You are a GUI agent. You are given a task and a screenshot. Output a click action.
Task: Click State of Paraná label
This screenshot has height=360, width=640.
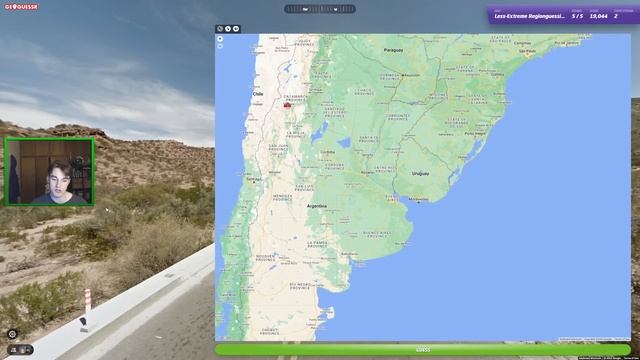tap(465, 69)
